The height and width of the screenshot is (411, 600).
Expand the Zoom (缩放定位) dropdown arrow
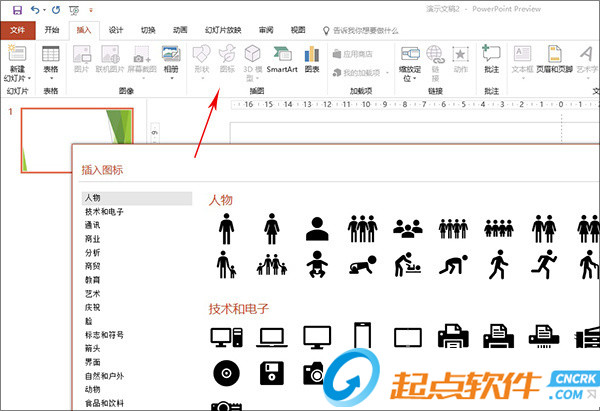(414, 78)
